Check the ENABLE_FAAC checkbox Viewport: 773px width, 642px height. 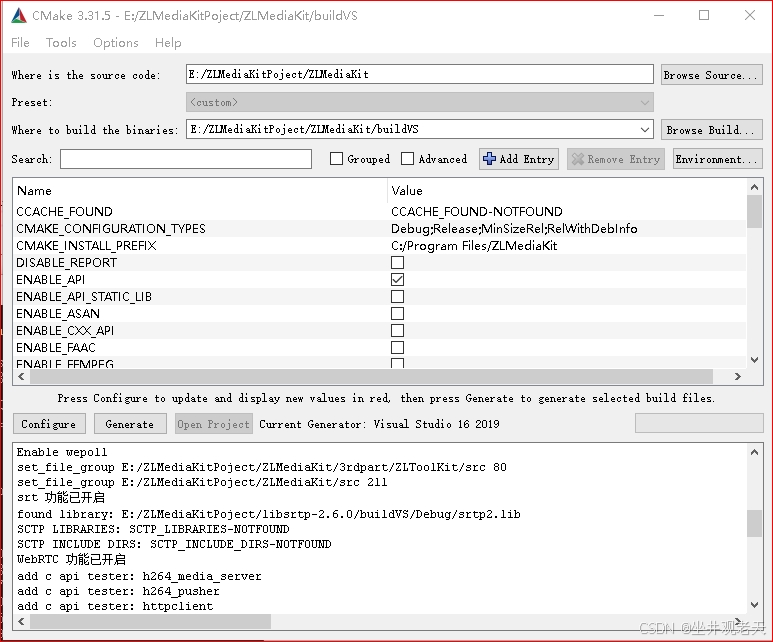(x=397, y=348)
